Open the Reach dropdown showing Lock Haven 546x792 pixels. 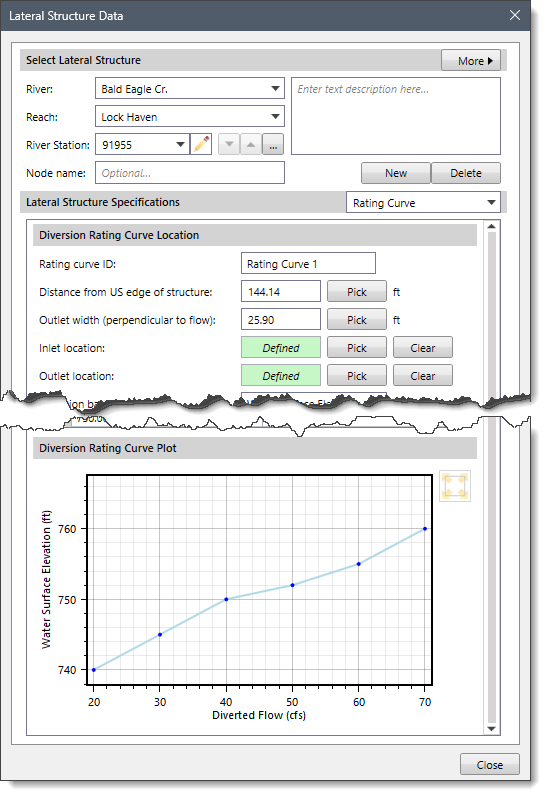tap(190, 117)
